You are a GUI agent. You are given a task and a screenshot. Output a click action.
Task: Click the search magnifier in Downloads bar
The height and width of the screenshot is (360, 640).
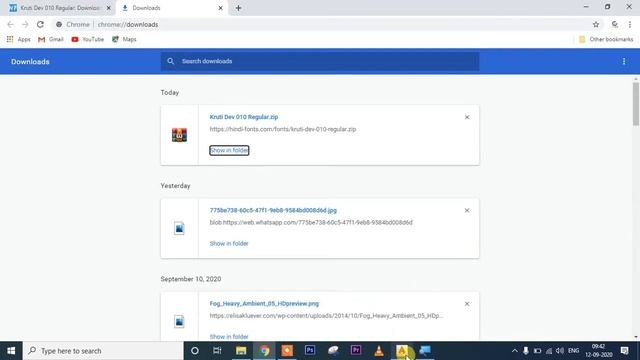tap(171, 61)
